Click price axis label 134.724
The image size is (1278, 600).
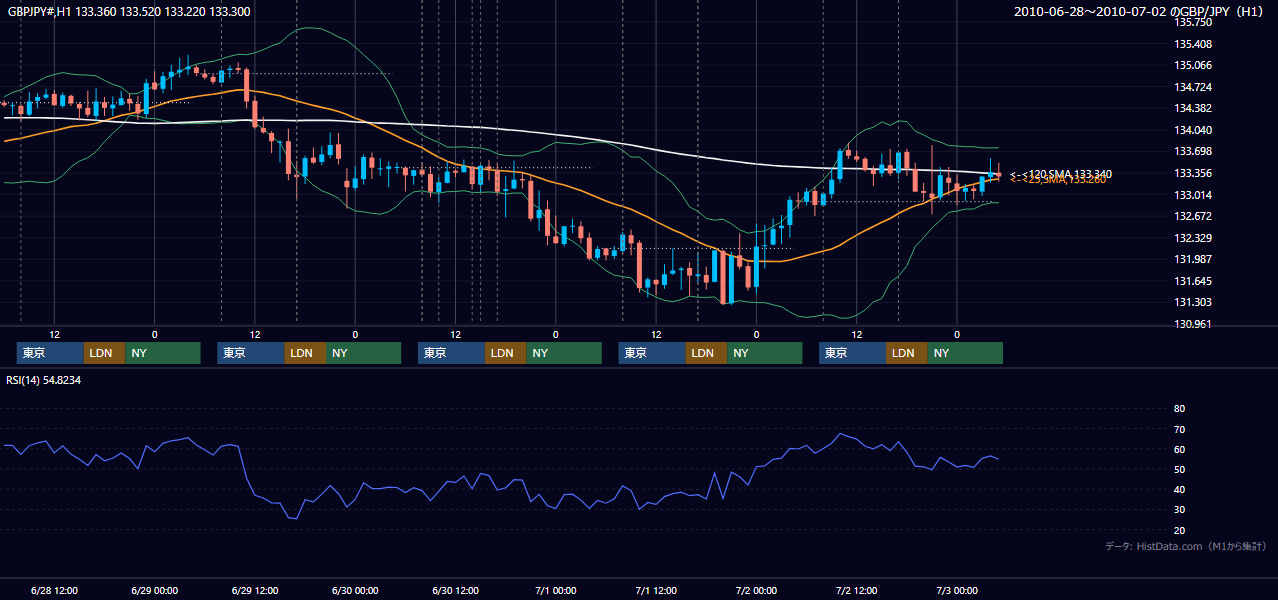coord(1193,87)
